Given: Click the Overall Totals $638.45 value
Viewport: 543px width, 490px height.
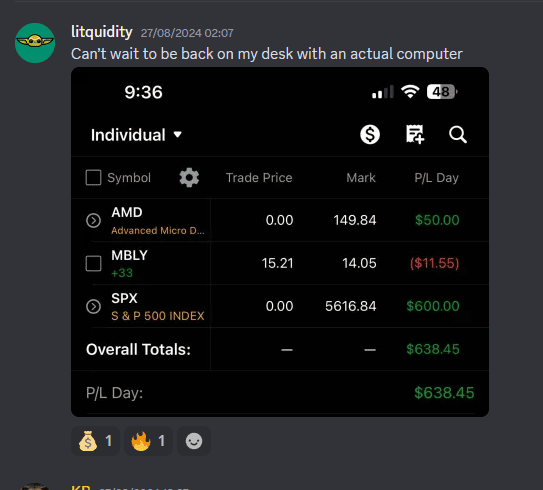Looking at the screenshot, I should (433, 349).
